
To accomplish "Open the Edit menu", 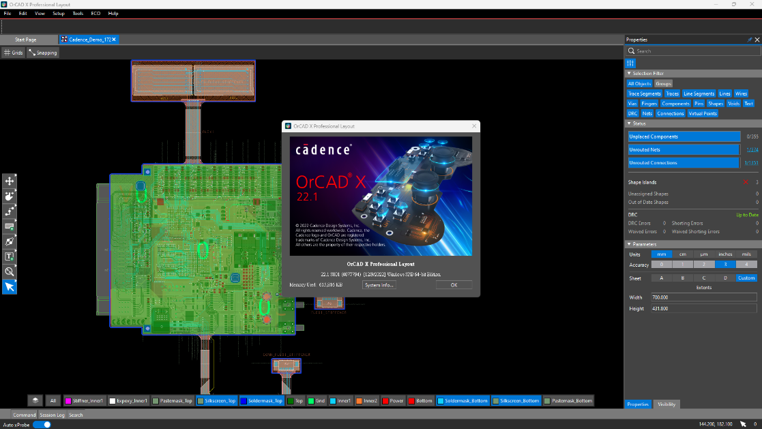I will pyautogui.click(x=23, y=14).
